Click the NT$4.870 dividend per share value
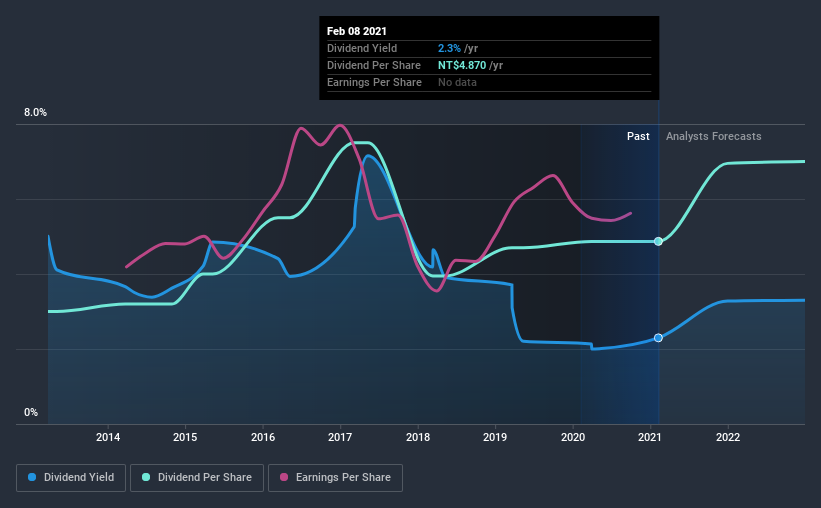 click(462, 65)
